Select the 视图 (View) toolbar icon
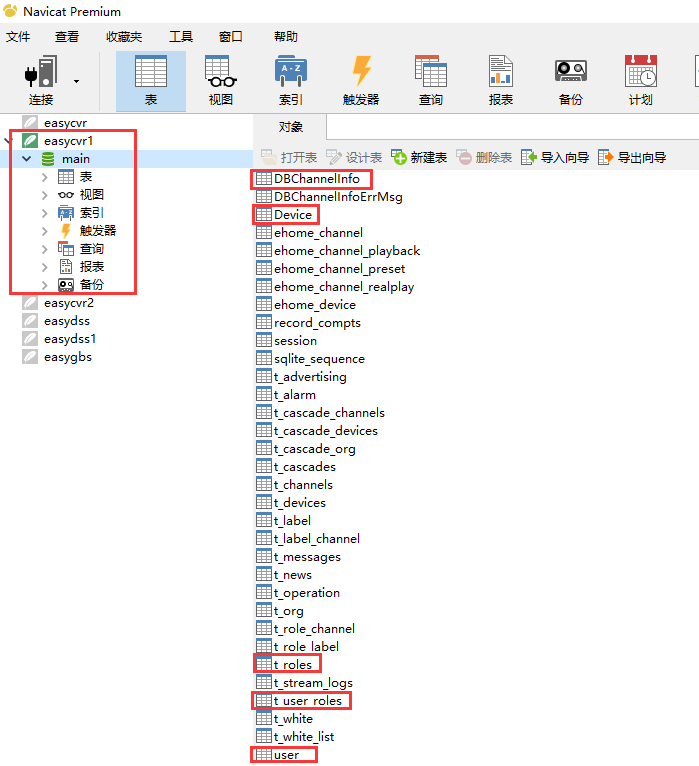 click(220, 81)
